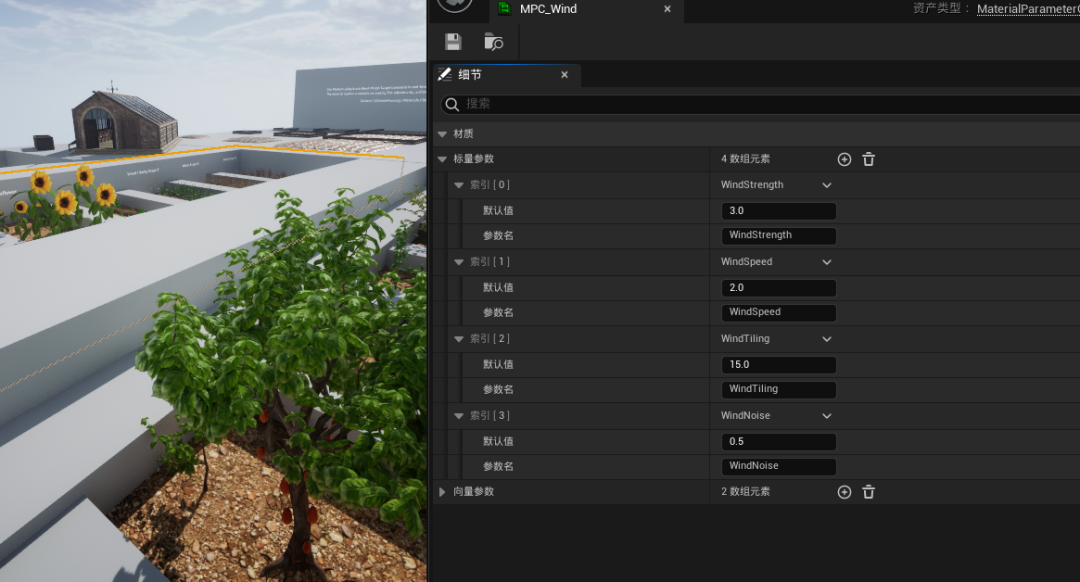Empty the vector parameters array
The image size is (1080, 582).
869,492
